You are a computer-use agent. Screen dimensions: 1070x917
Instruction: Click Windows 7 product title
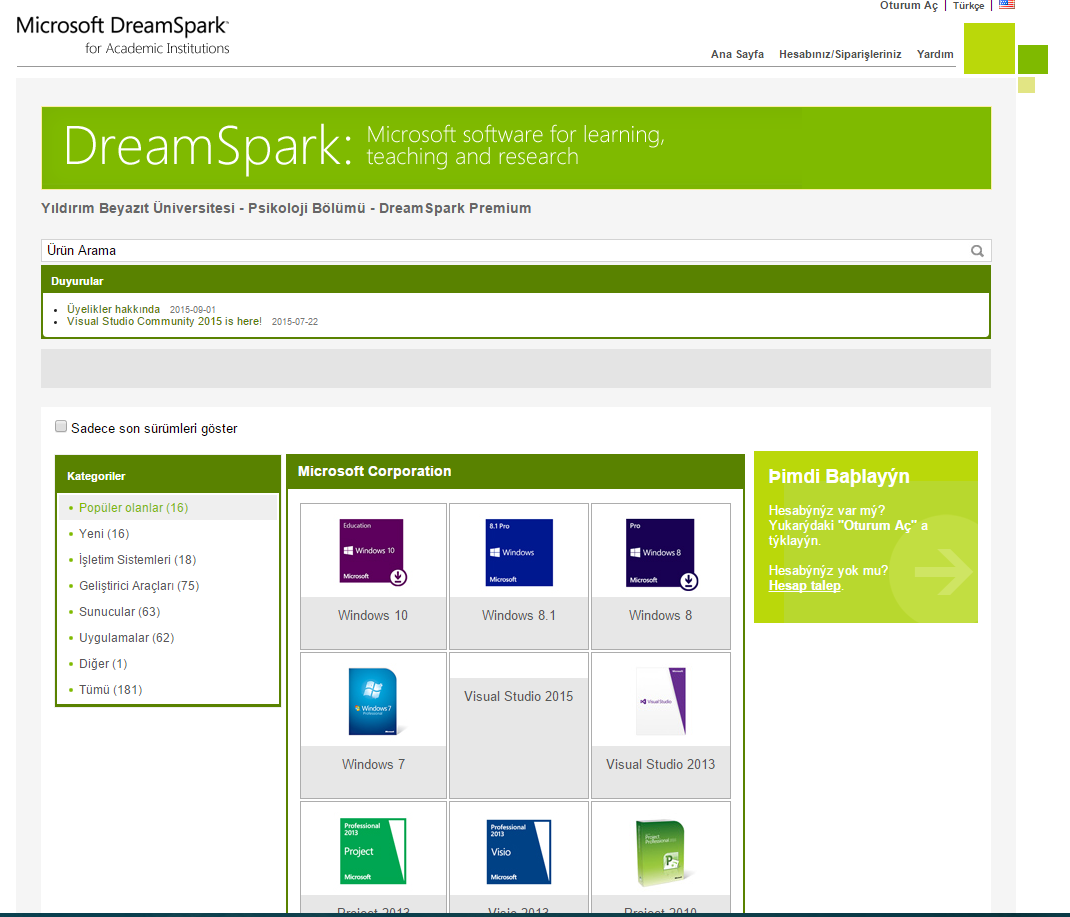click(x=373, y=764)
